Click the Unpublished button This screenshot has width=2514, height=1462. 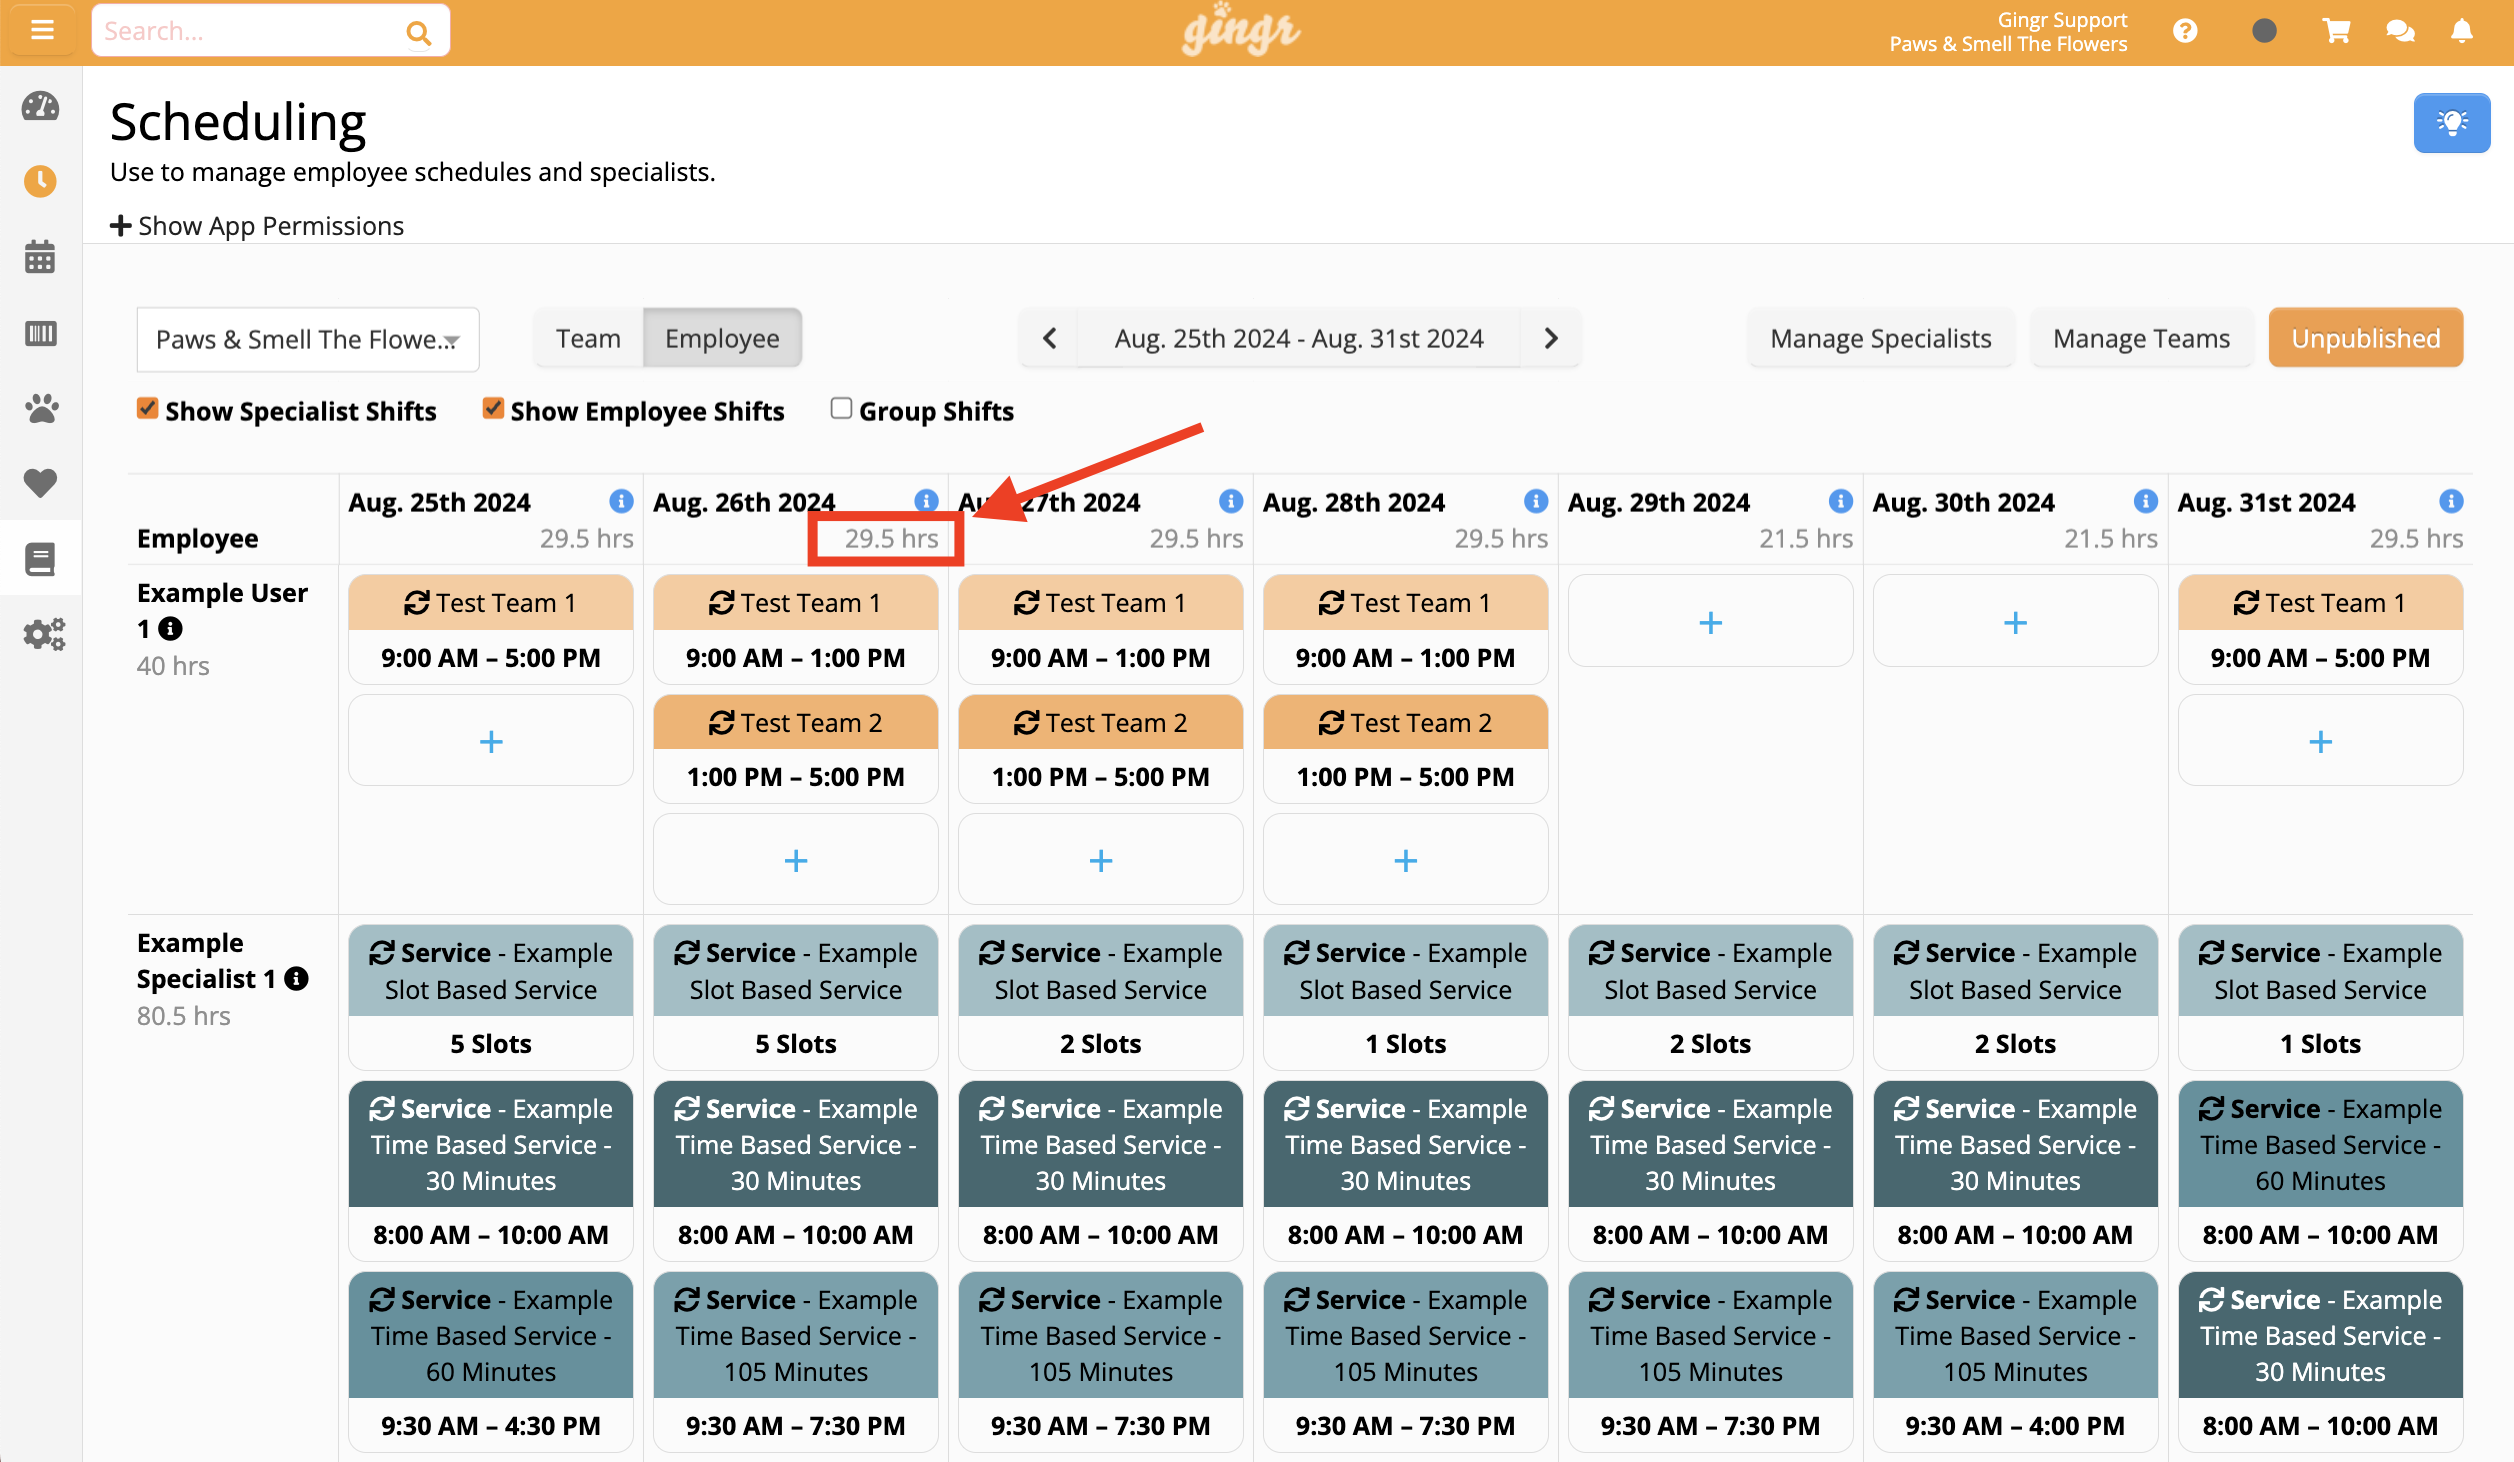tap(2366, 338)
